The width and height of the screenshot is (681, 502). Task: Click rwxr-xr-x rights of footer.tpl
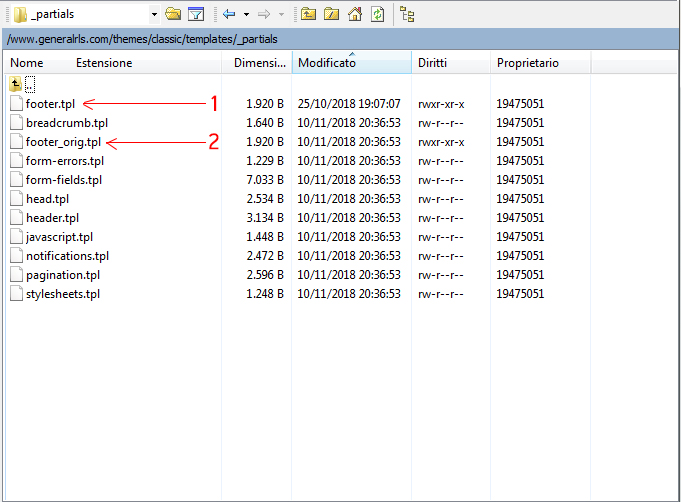[x=441, y=104]
